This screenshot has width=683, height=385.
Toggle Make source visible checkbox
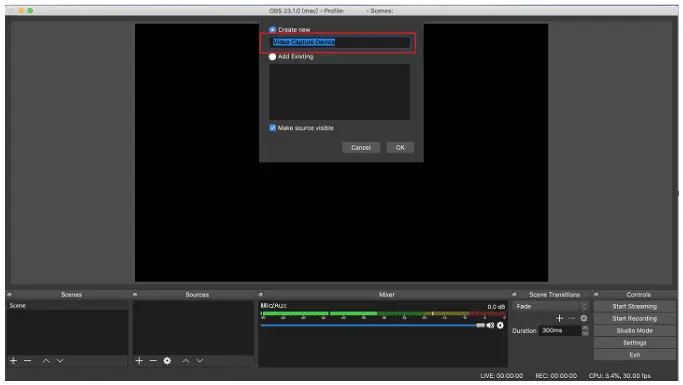(273, 128)
